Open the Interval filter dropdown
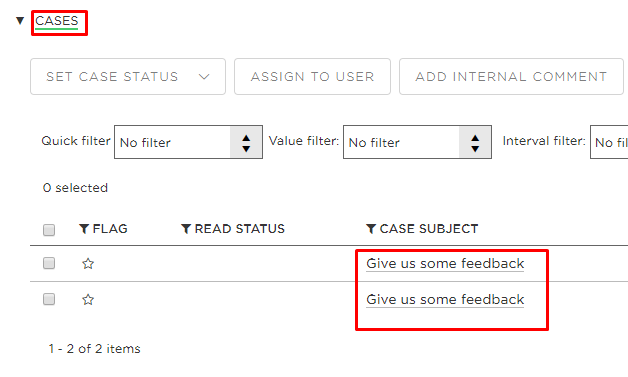The height and width of the screenshot is (377, 628). pyautogui.click(x=609, y=142)
